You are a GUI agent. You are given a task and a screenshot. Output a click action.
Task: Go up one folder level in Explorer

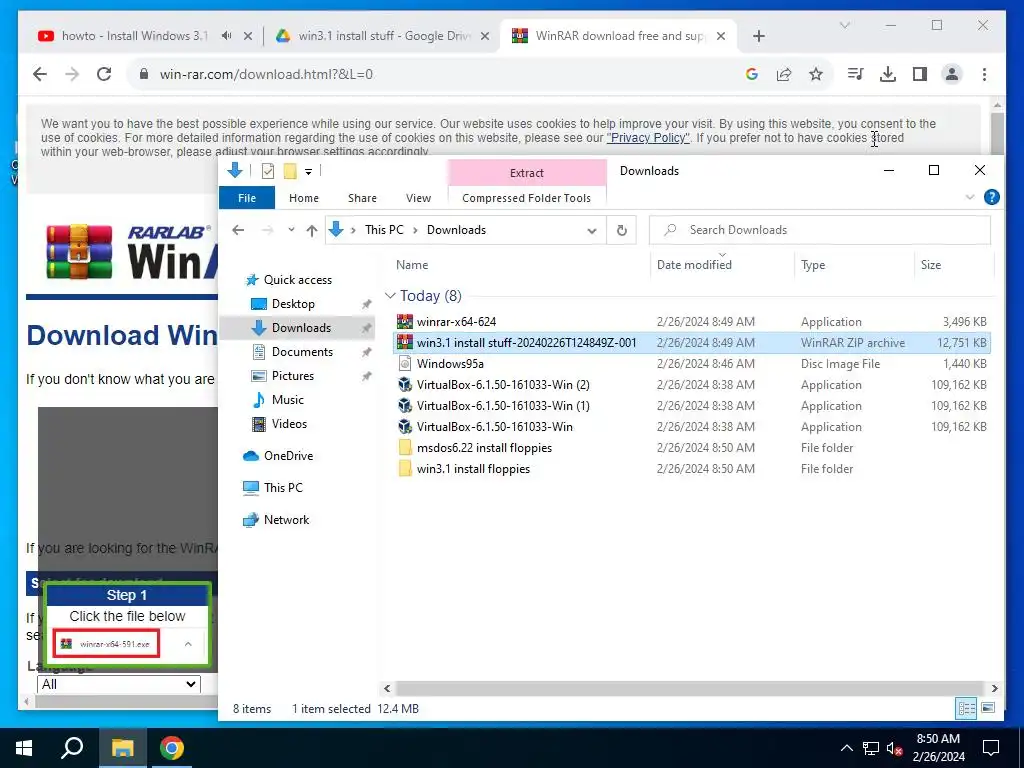tap(312, 230)
